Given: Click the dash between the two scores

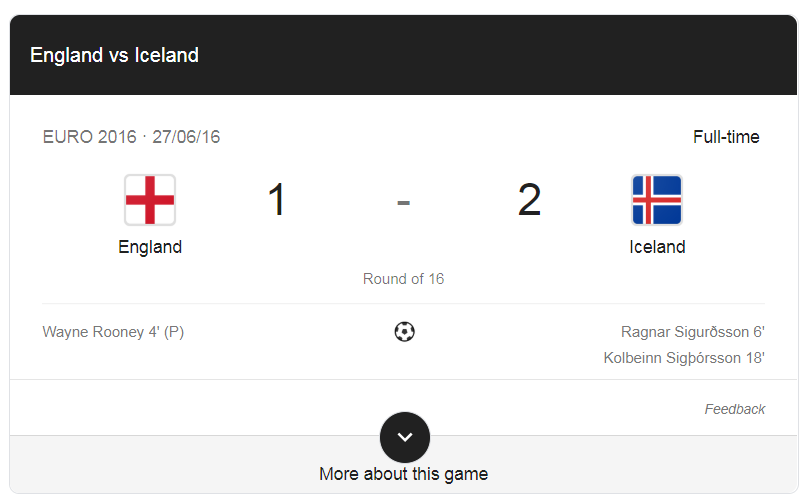Looking at the screenshot, I should 403,201.
